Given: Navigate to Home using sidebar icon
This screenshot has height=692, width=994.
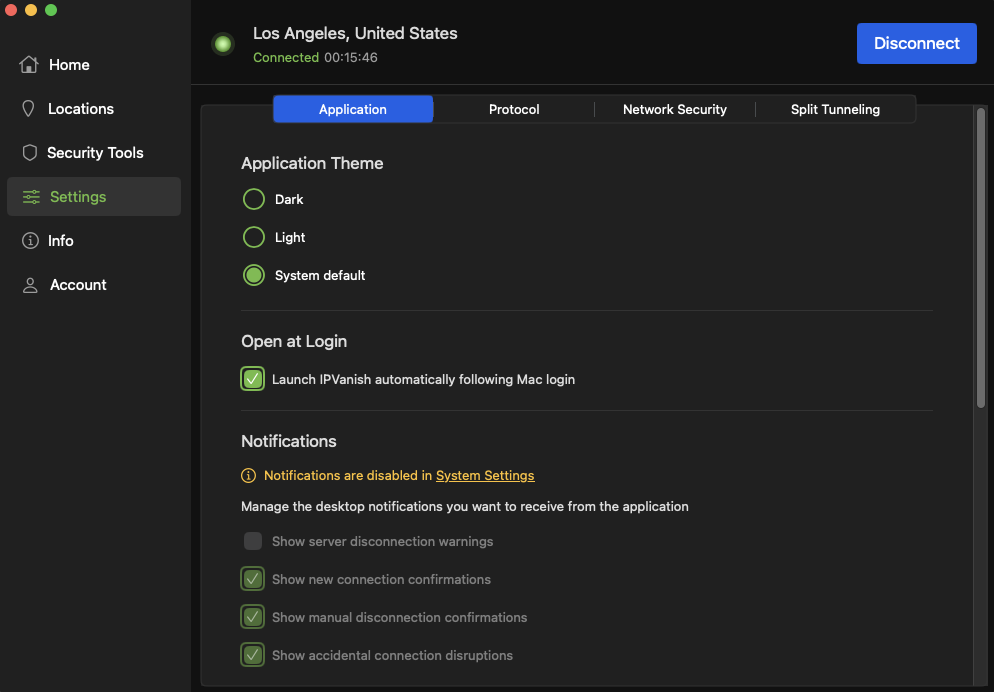Looking at the screenshot, I should click(30, 64).
